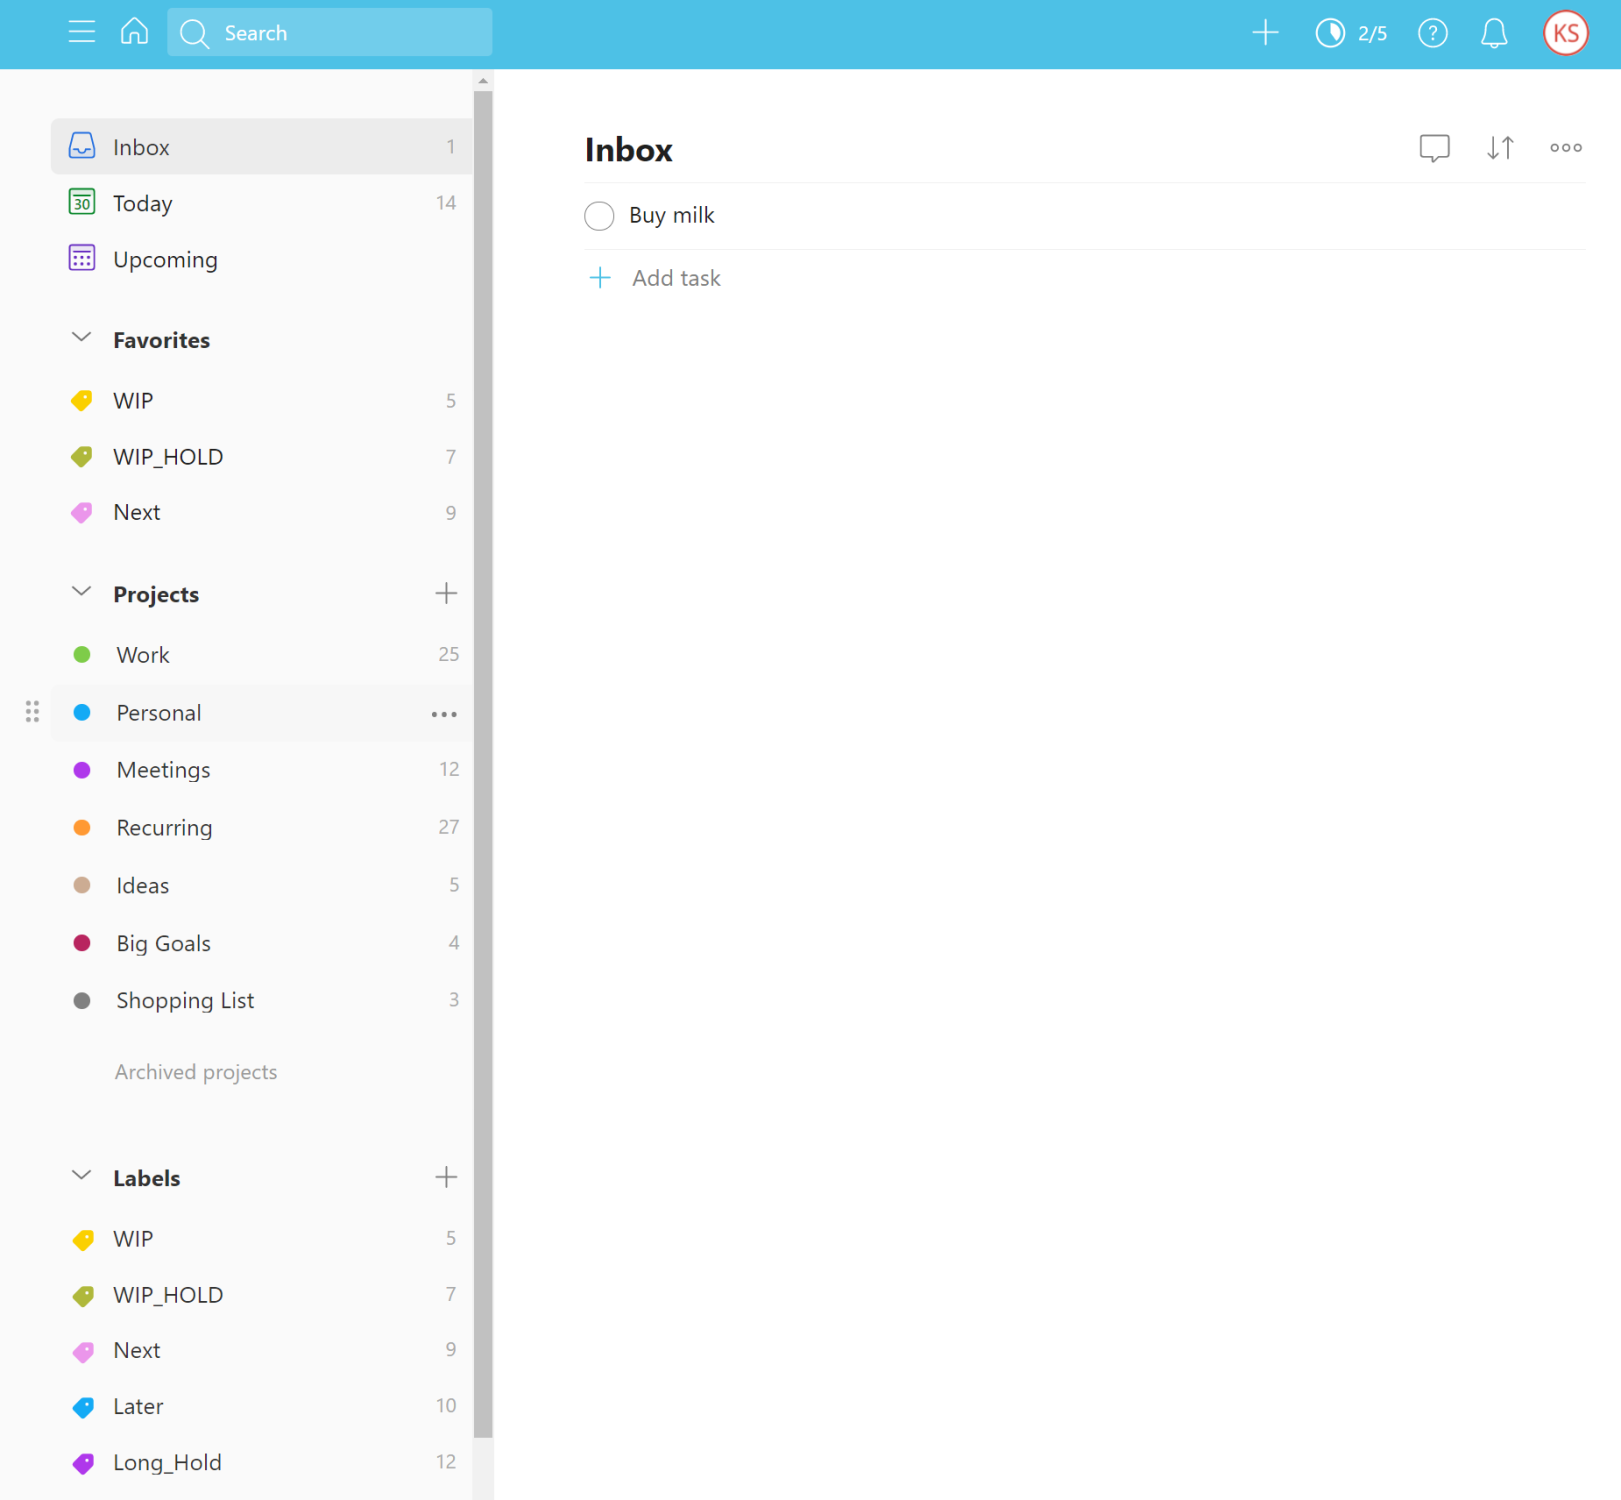This screenshot has width=1621, height=1500.
Task: Click the Inbox tray icon in sidebar
Action: [82, 146]
